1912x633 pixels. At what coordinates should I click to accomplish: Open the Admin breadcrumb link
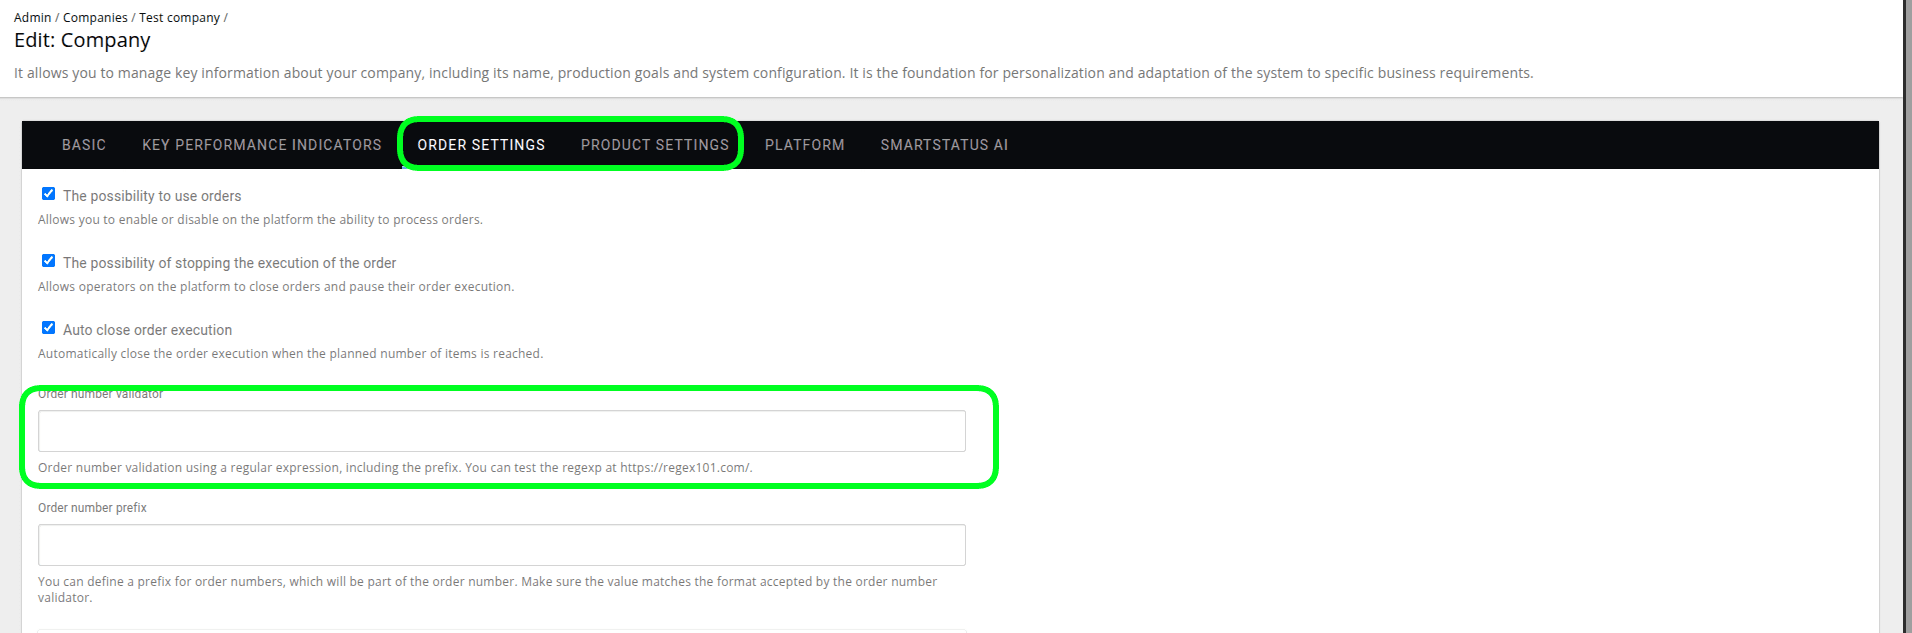(32, 18)
